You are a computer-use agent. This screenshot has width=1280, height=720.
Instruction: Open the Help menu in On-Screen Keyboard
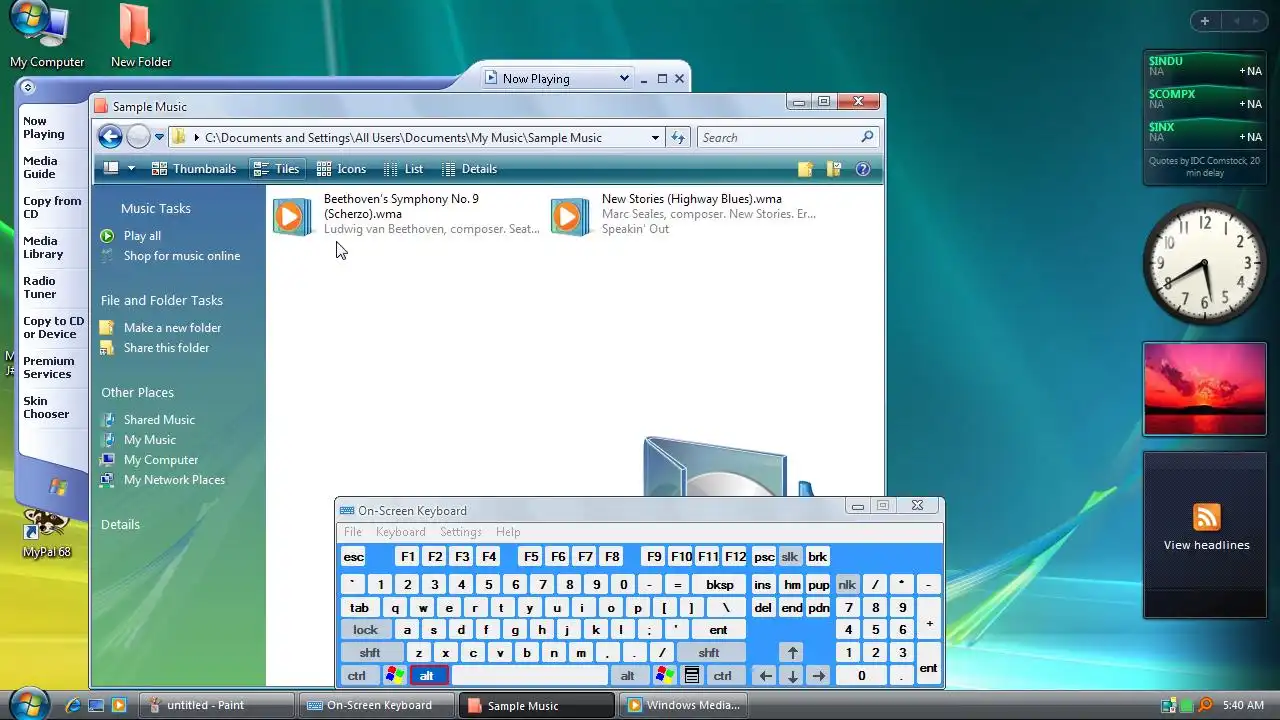[x=508, y=532]
